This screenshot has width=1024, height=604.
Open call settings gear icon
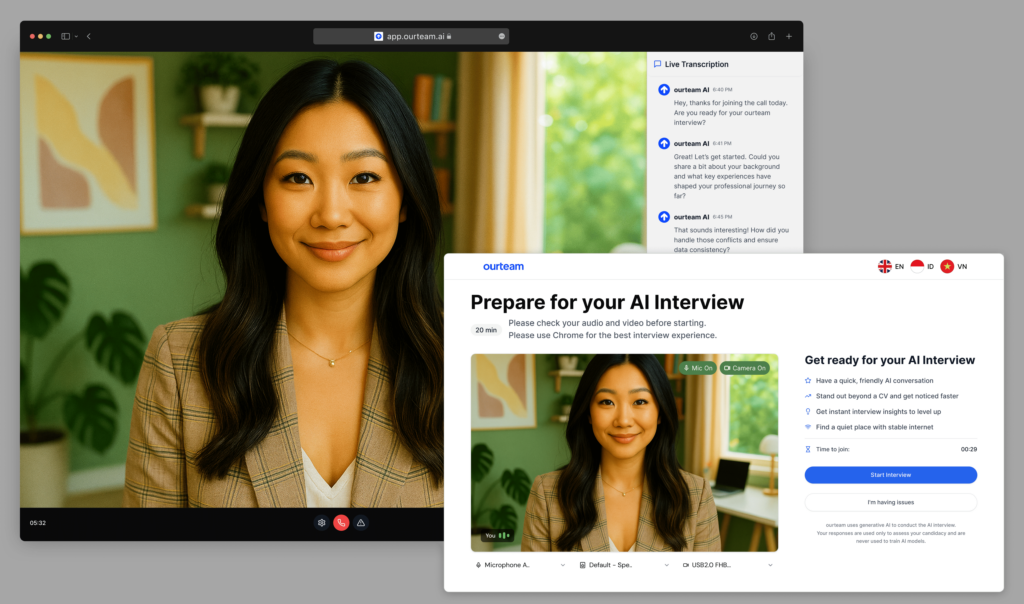pyautogui.click(x=321, y=522)
